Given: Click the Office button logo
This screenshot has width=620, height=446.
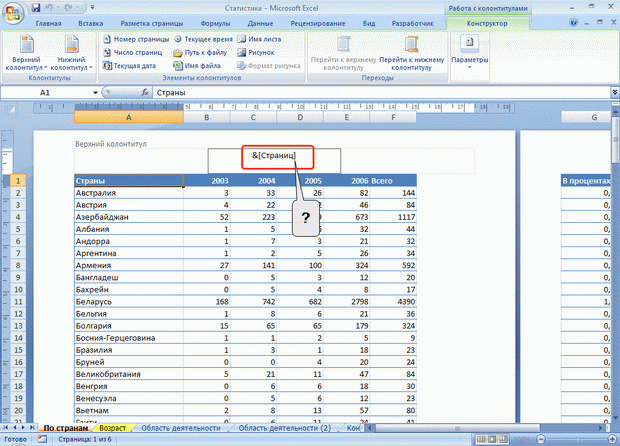Looking at the screenshot, I should (13, 13).
